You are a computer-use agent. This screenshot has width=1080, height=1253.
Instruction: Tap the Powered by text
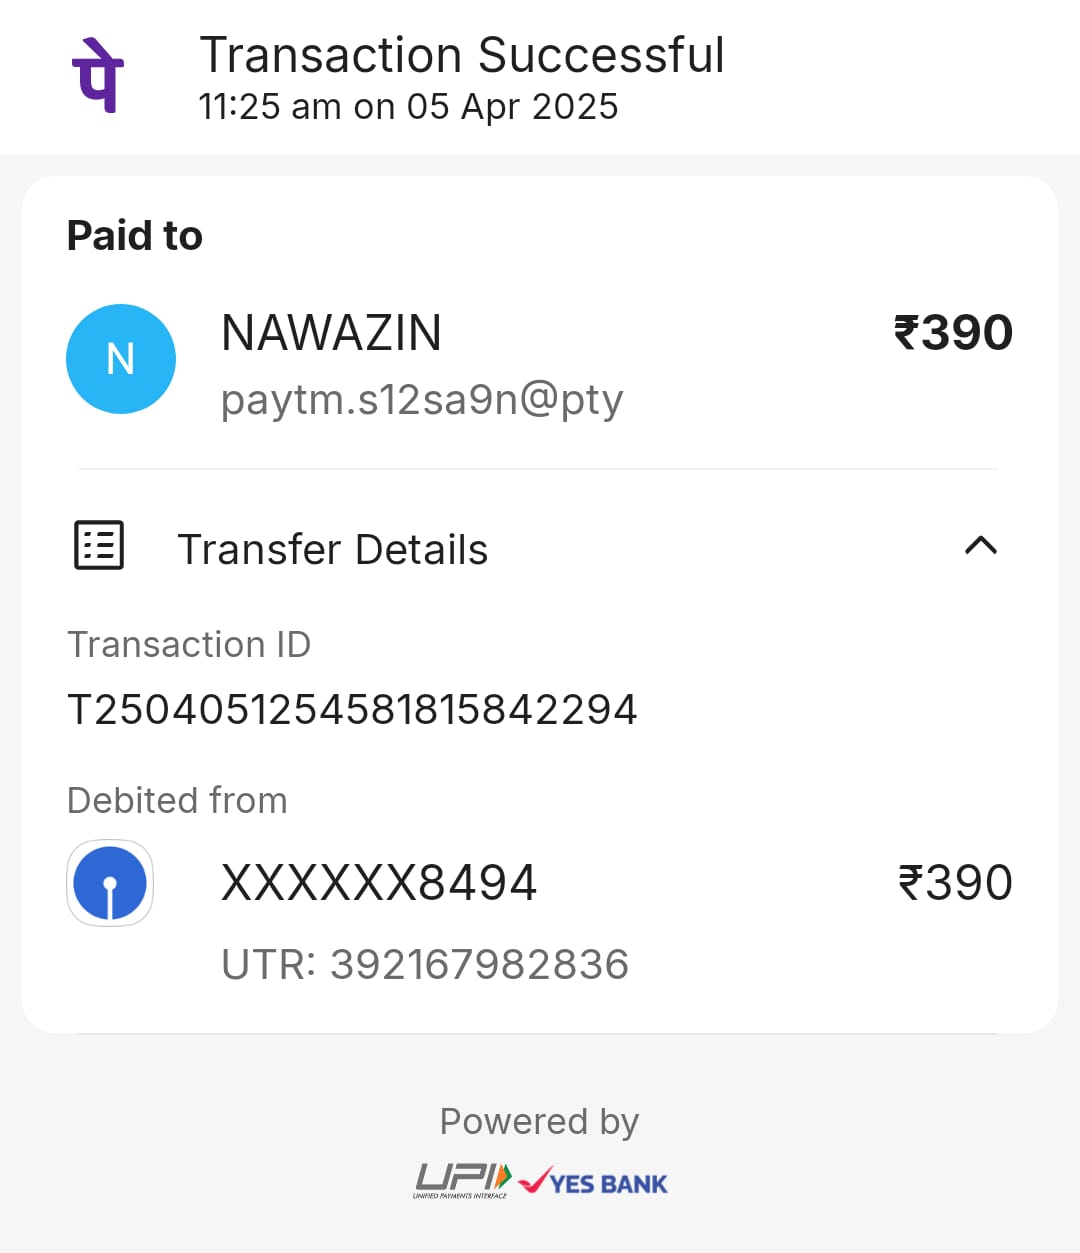(x=539, y=1122)
